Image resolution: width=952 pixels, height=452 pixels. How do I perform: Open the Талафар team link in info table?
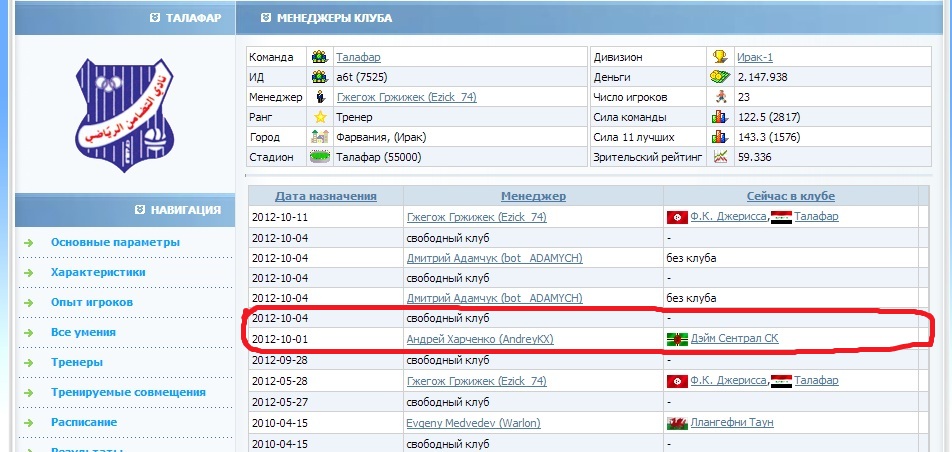coord(358,57)
